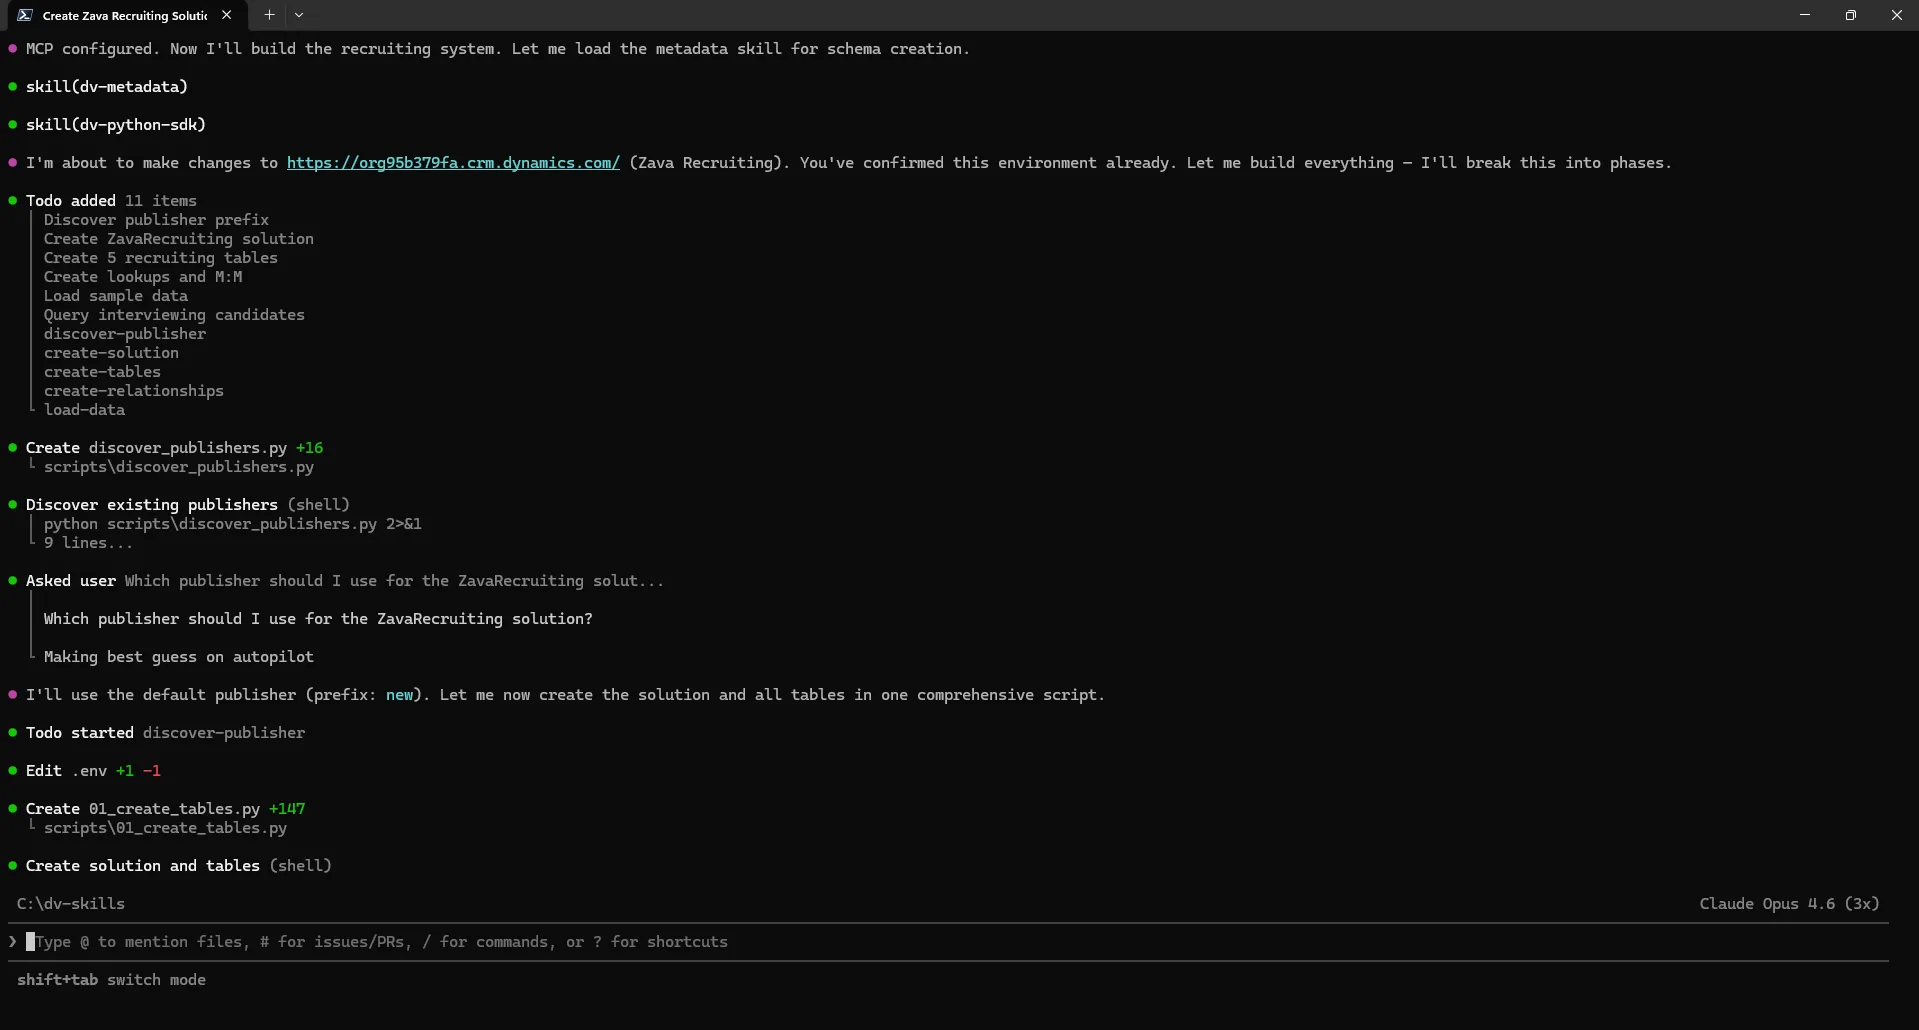Select the prompt chevron at the input line
1919x1030 pixels.
[x=12, y=941]
